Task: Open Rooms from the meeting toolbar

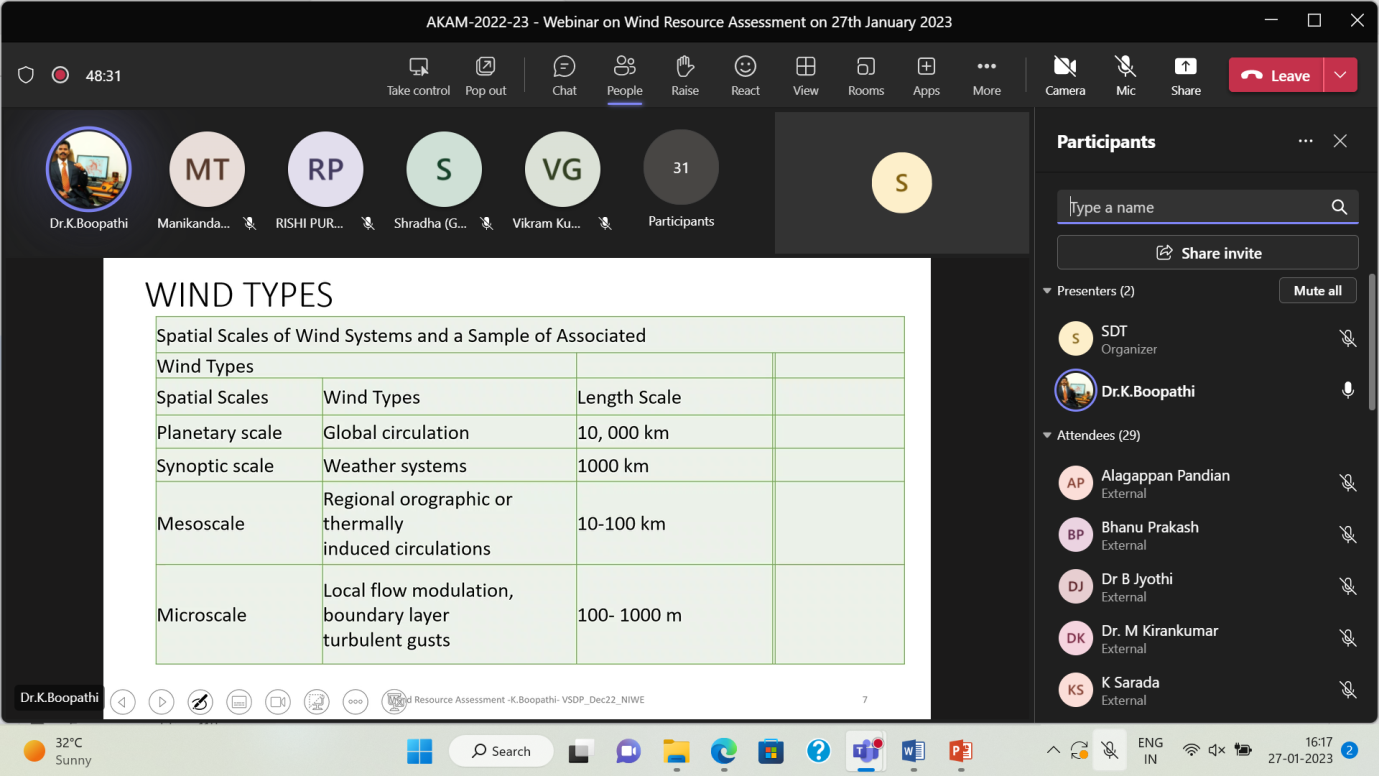Action: pyautogui.click(x=865, y=75)
